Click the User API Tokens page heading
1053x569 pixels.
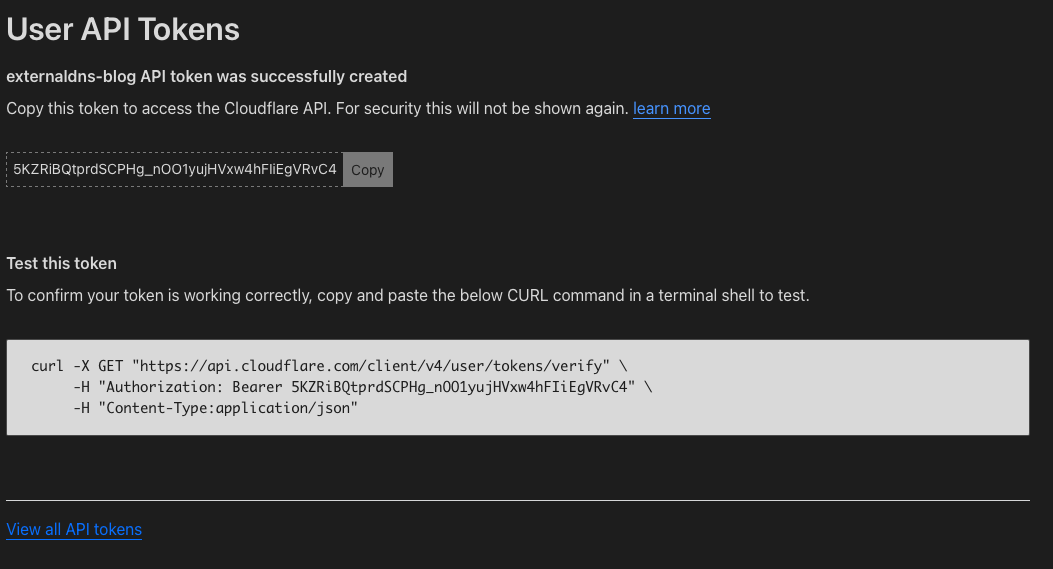[x=123, y=30]
